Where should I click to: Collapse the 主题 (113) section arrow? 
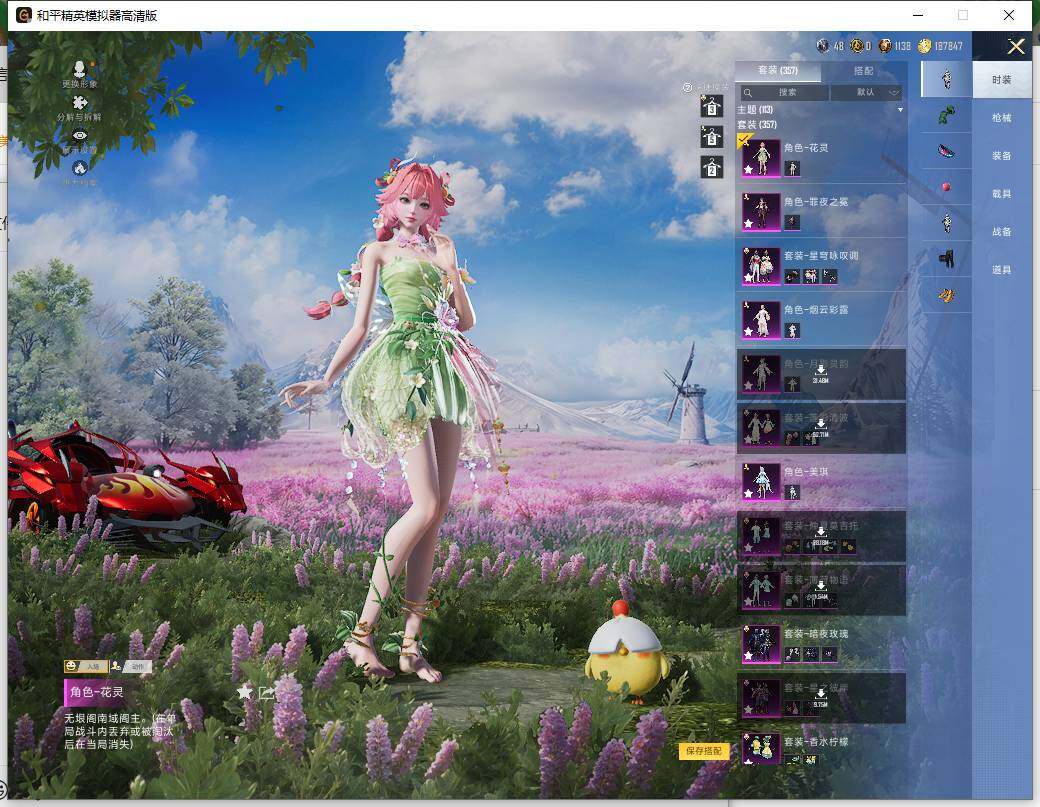click(900, 109)
